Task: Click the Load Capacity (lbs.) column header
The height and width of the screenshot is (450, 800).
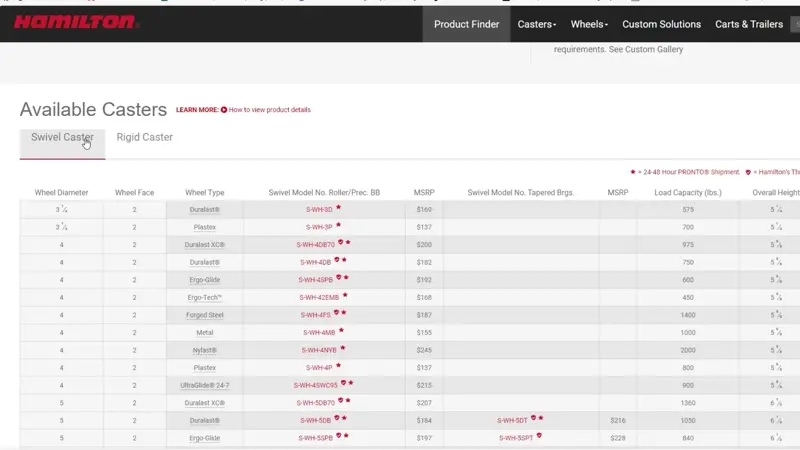Action: point(688,193)
